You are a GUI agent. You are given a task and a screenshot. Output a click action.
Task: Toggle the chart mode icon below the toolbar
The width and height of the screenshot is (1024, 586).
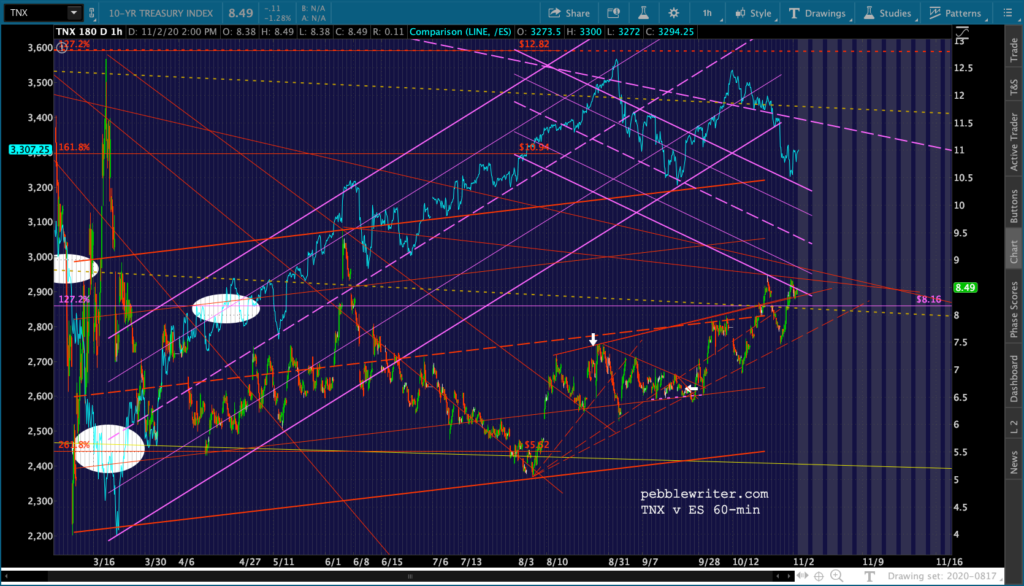coord(962,32)
